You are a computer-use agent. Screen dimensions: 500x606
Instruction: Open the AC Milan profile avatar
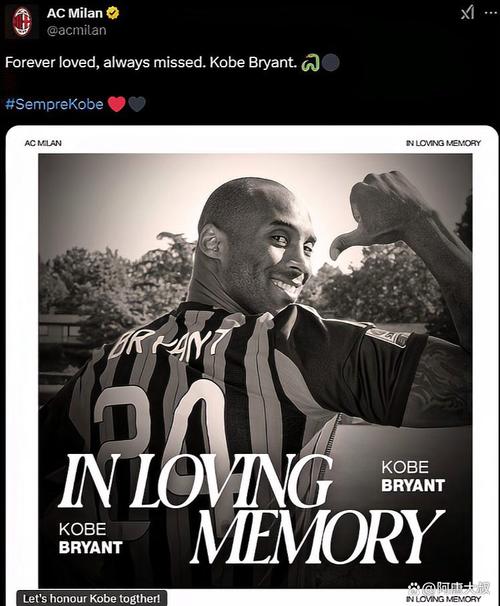[x=22, y=21]
